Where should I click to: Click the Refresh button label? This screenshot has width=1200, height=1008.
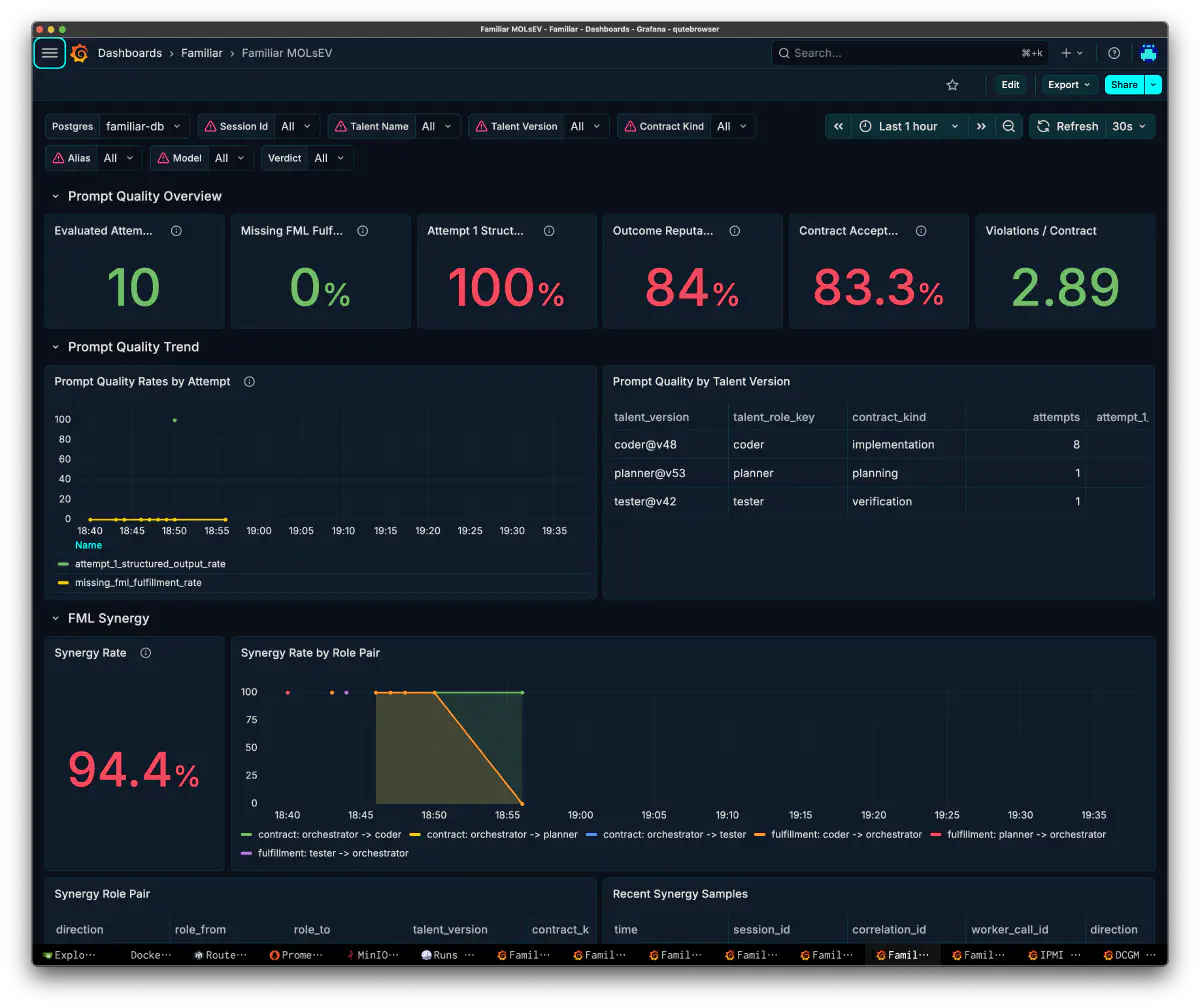[x=1077, y=126]
